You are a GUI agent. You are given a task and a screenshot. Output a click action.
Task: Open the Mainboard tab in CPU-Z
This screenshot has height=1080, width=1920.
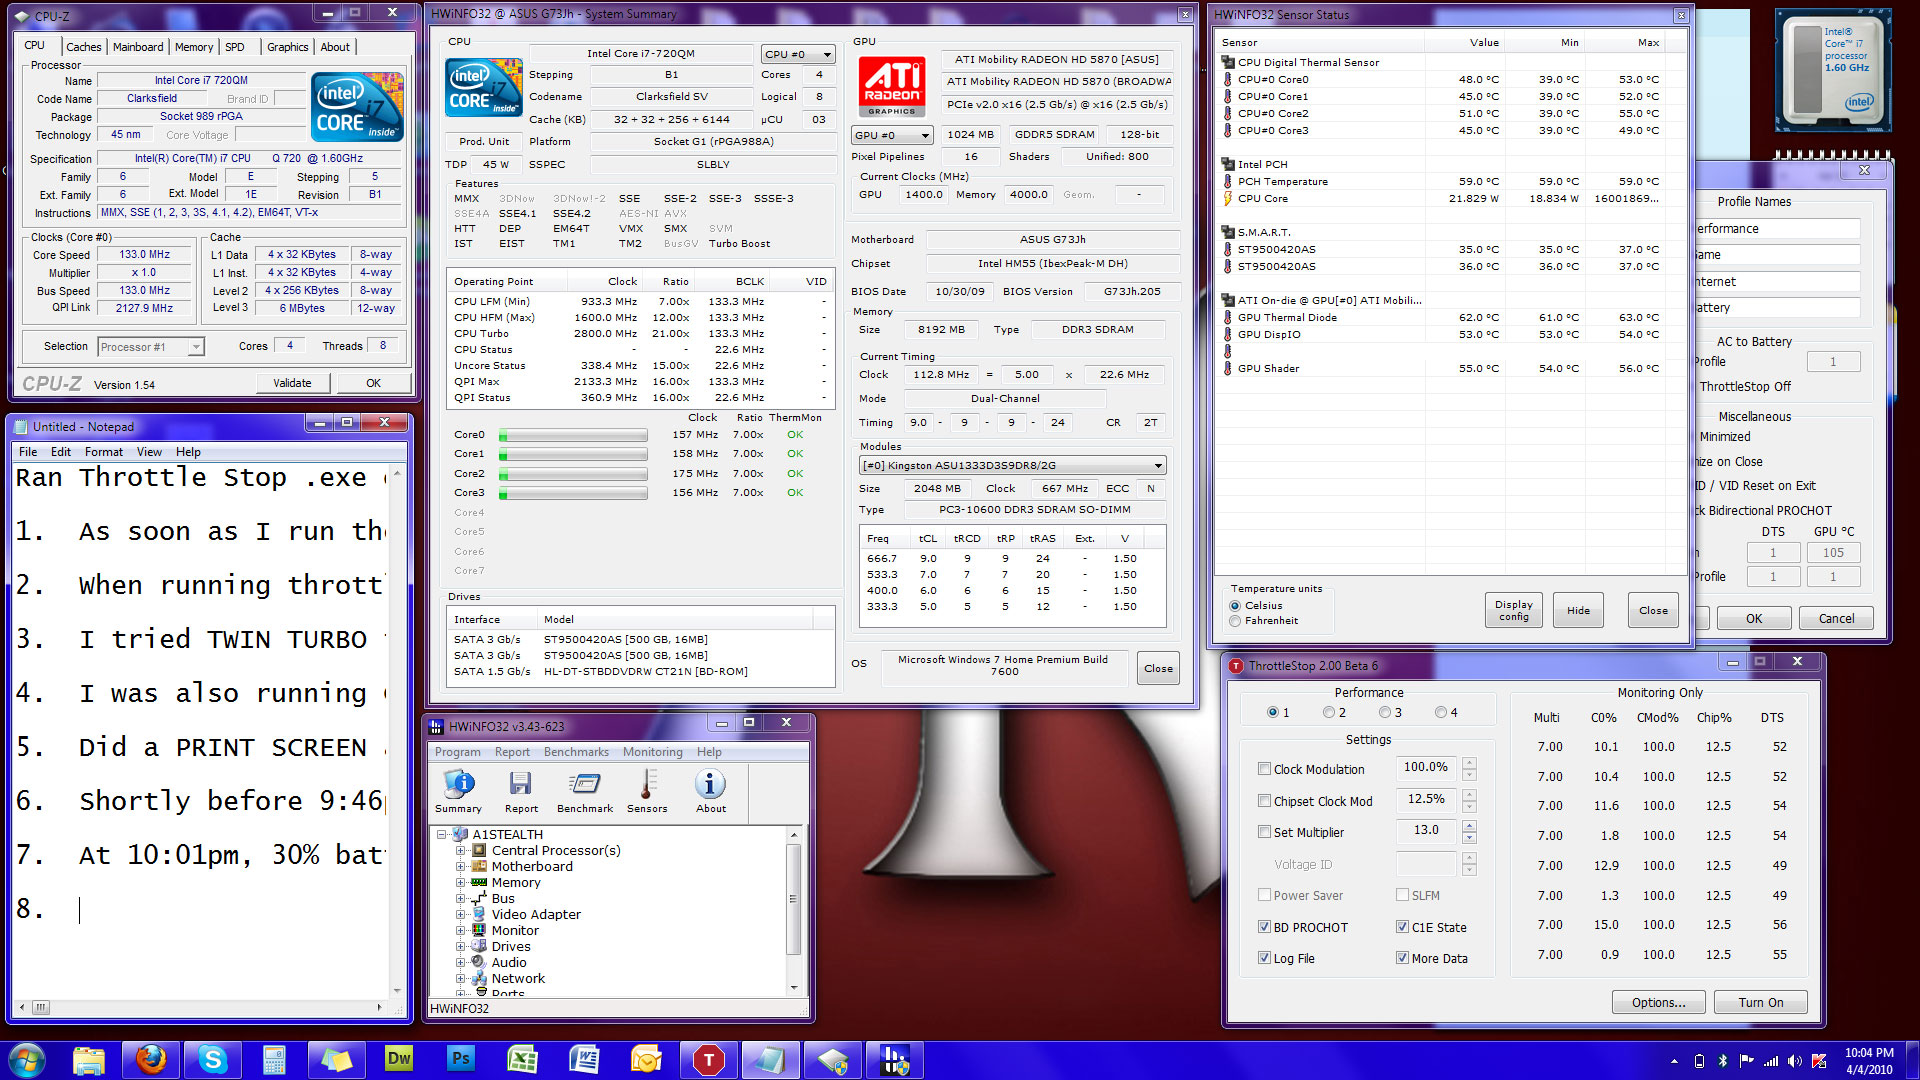pos(138,47)
